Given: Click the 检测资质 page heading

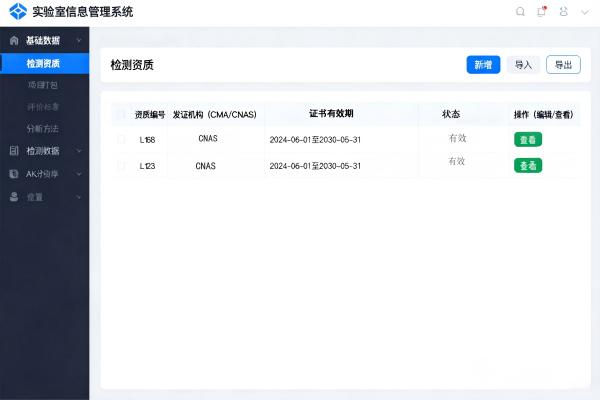Looking at the screenshot, I should [x=132, y=65].
